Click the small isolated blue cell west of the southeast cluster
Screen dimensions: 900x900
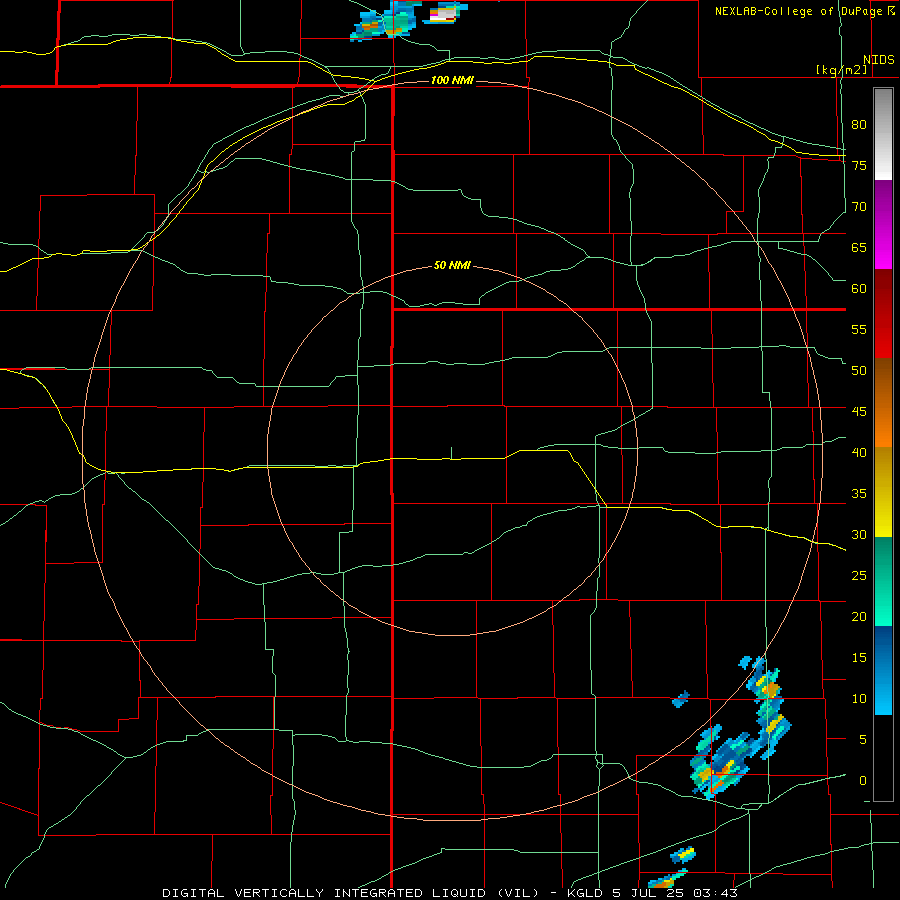[681, 699]
